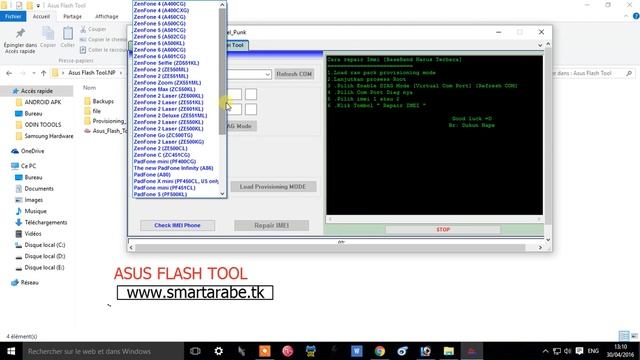
Task: Select Disque local (D:) drive
Action: (x=44, y=256)
